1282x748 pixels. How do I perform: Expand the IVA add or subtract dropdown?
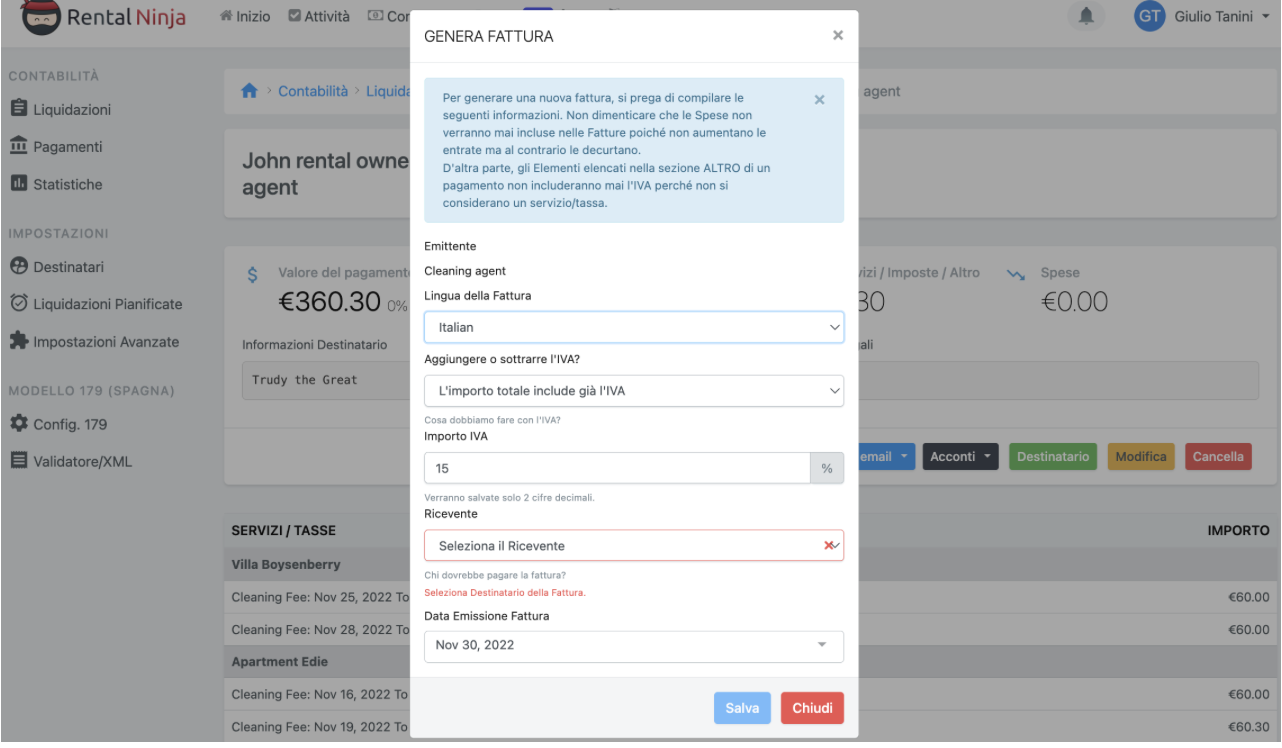tap(633, 391)
